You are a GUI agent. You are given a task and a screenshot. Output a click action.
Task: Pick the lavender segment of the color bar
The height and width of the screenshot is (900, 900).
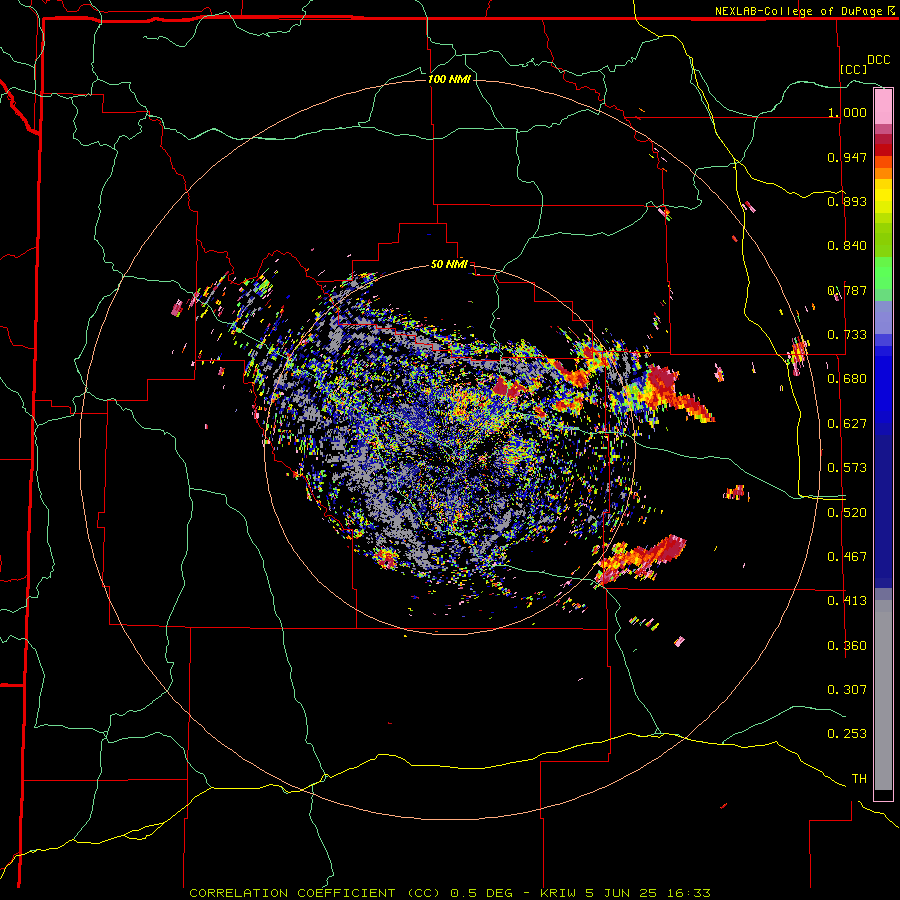883,318
